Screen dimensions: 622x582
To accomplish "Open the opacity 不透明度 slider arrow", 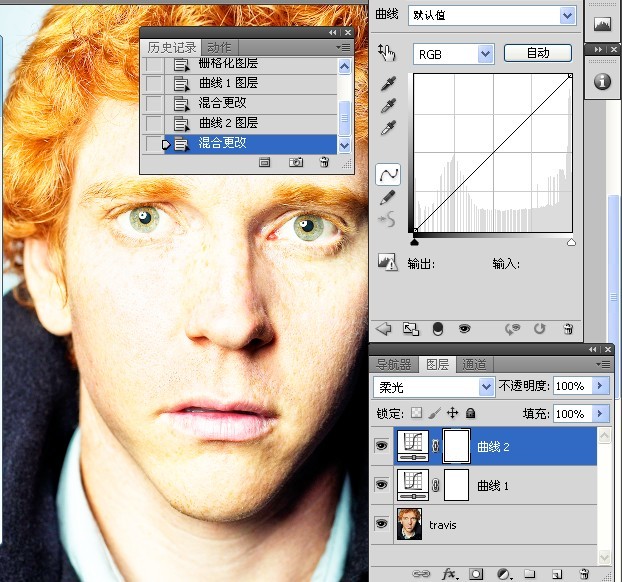I will (x=600, y=385).
